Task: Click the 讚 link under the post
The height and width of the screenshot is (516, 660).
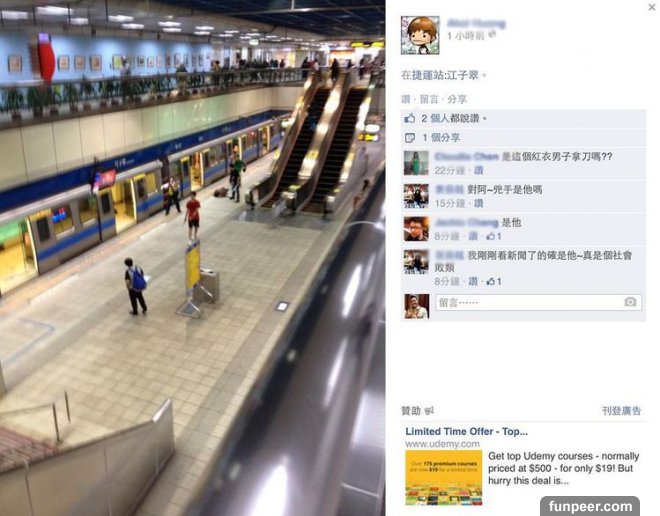Action: point(405,99)
